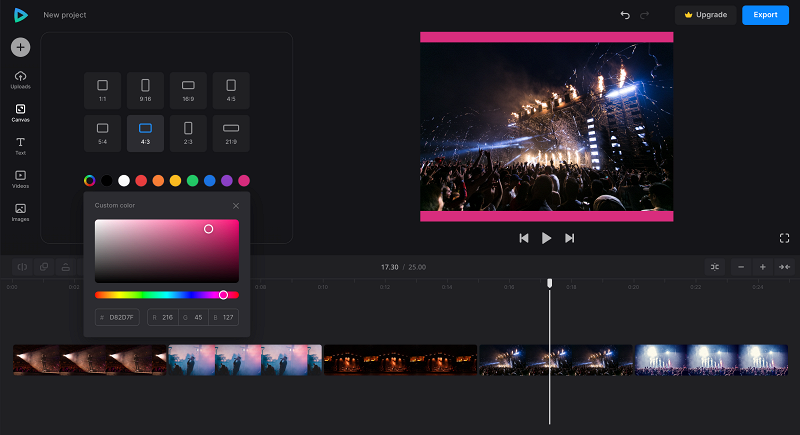
Task: Click the Export button
Action: click(765, 15)
